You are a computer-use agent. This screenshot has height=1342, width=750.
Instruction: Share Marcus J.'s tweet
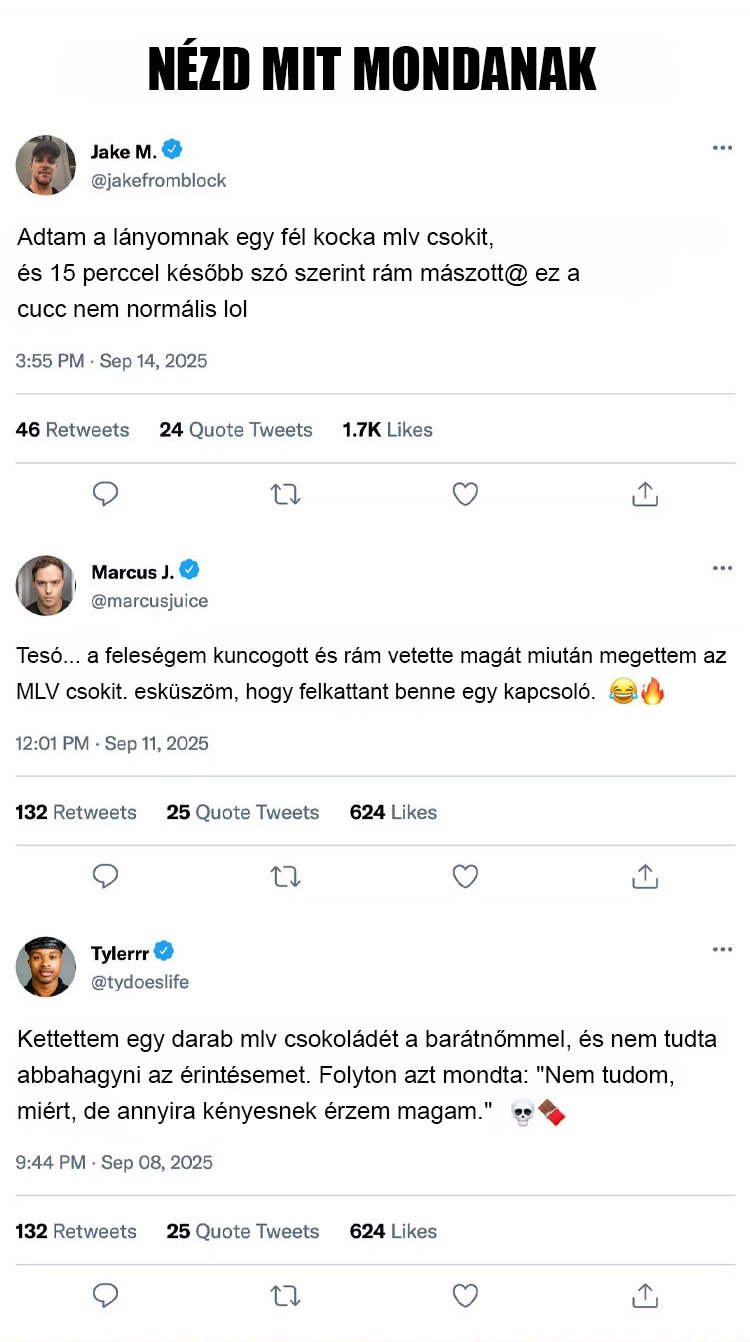pyautogui.click(x=645, y=877)
